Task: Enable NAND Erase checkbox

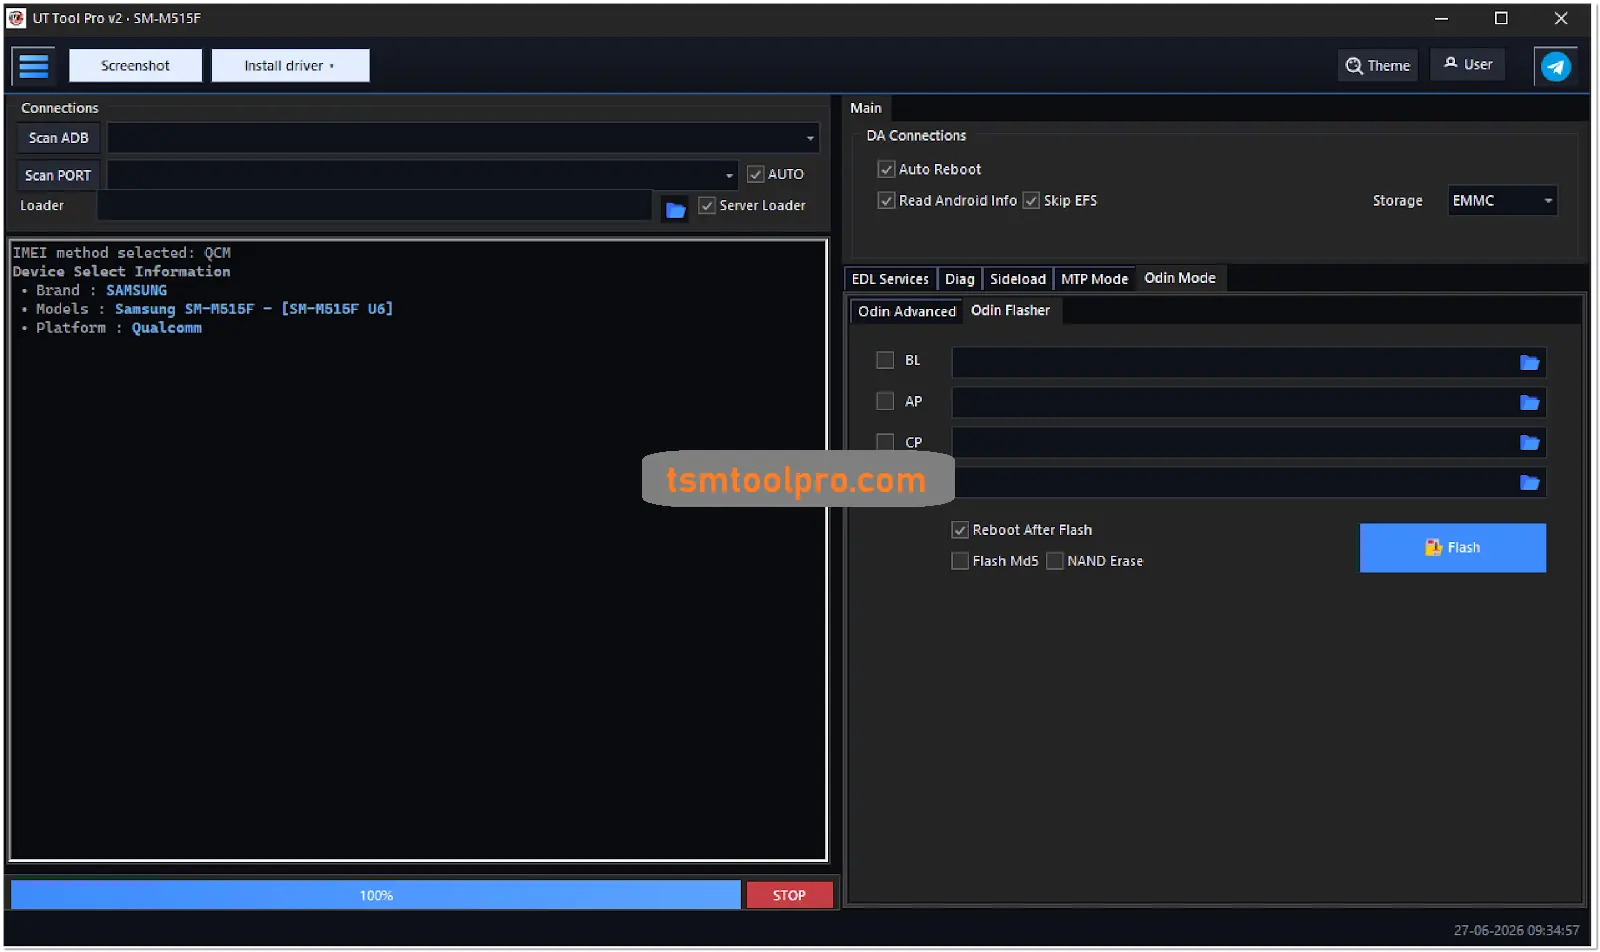Action: point(1055,561)
